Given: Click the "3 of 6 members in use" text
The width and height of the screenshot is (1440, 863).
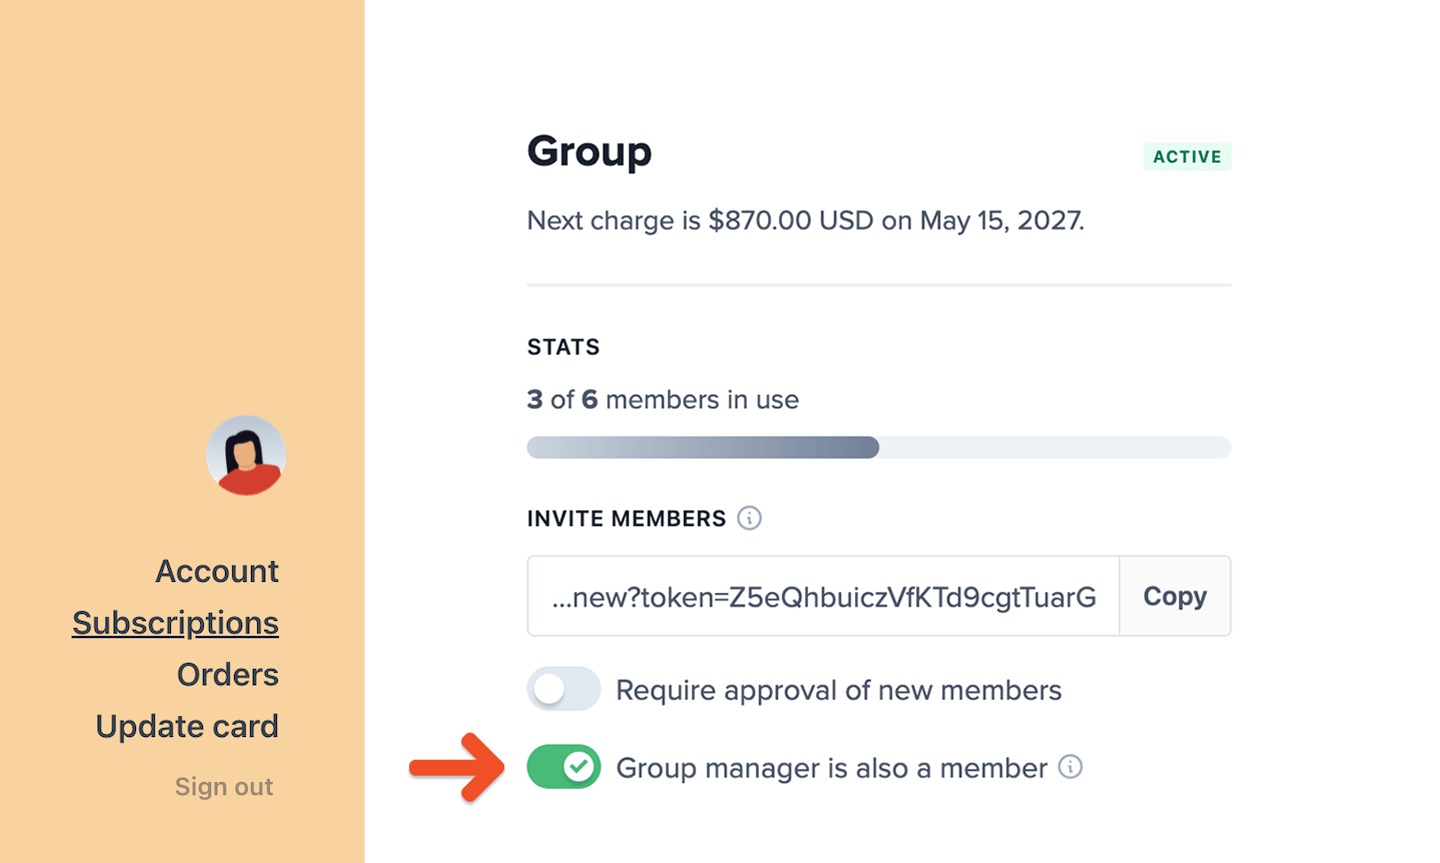Looking at the screenshot, I should 663,400.
